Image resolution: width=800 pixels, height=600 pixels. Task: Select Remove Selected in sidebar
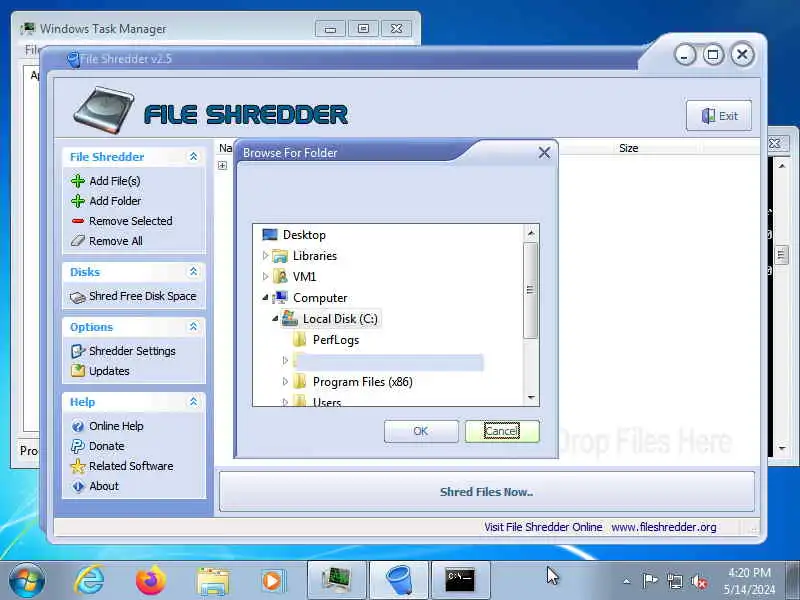(131, 221)
